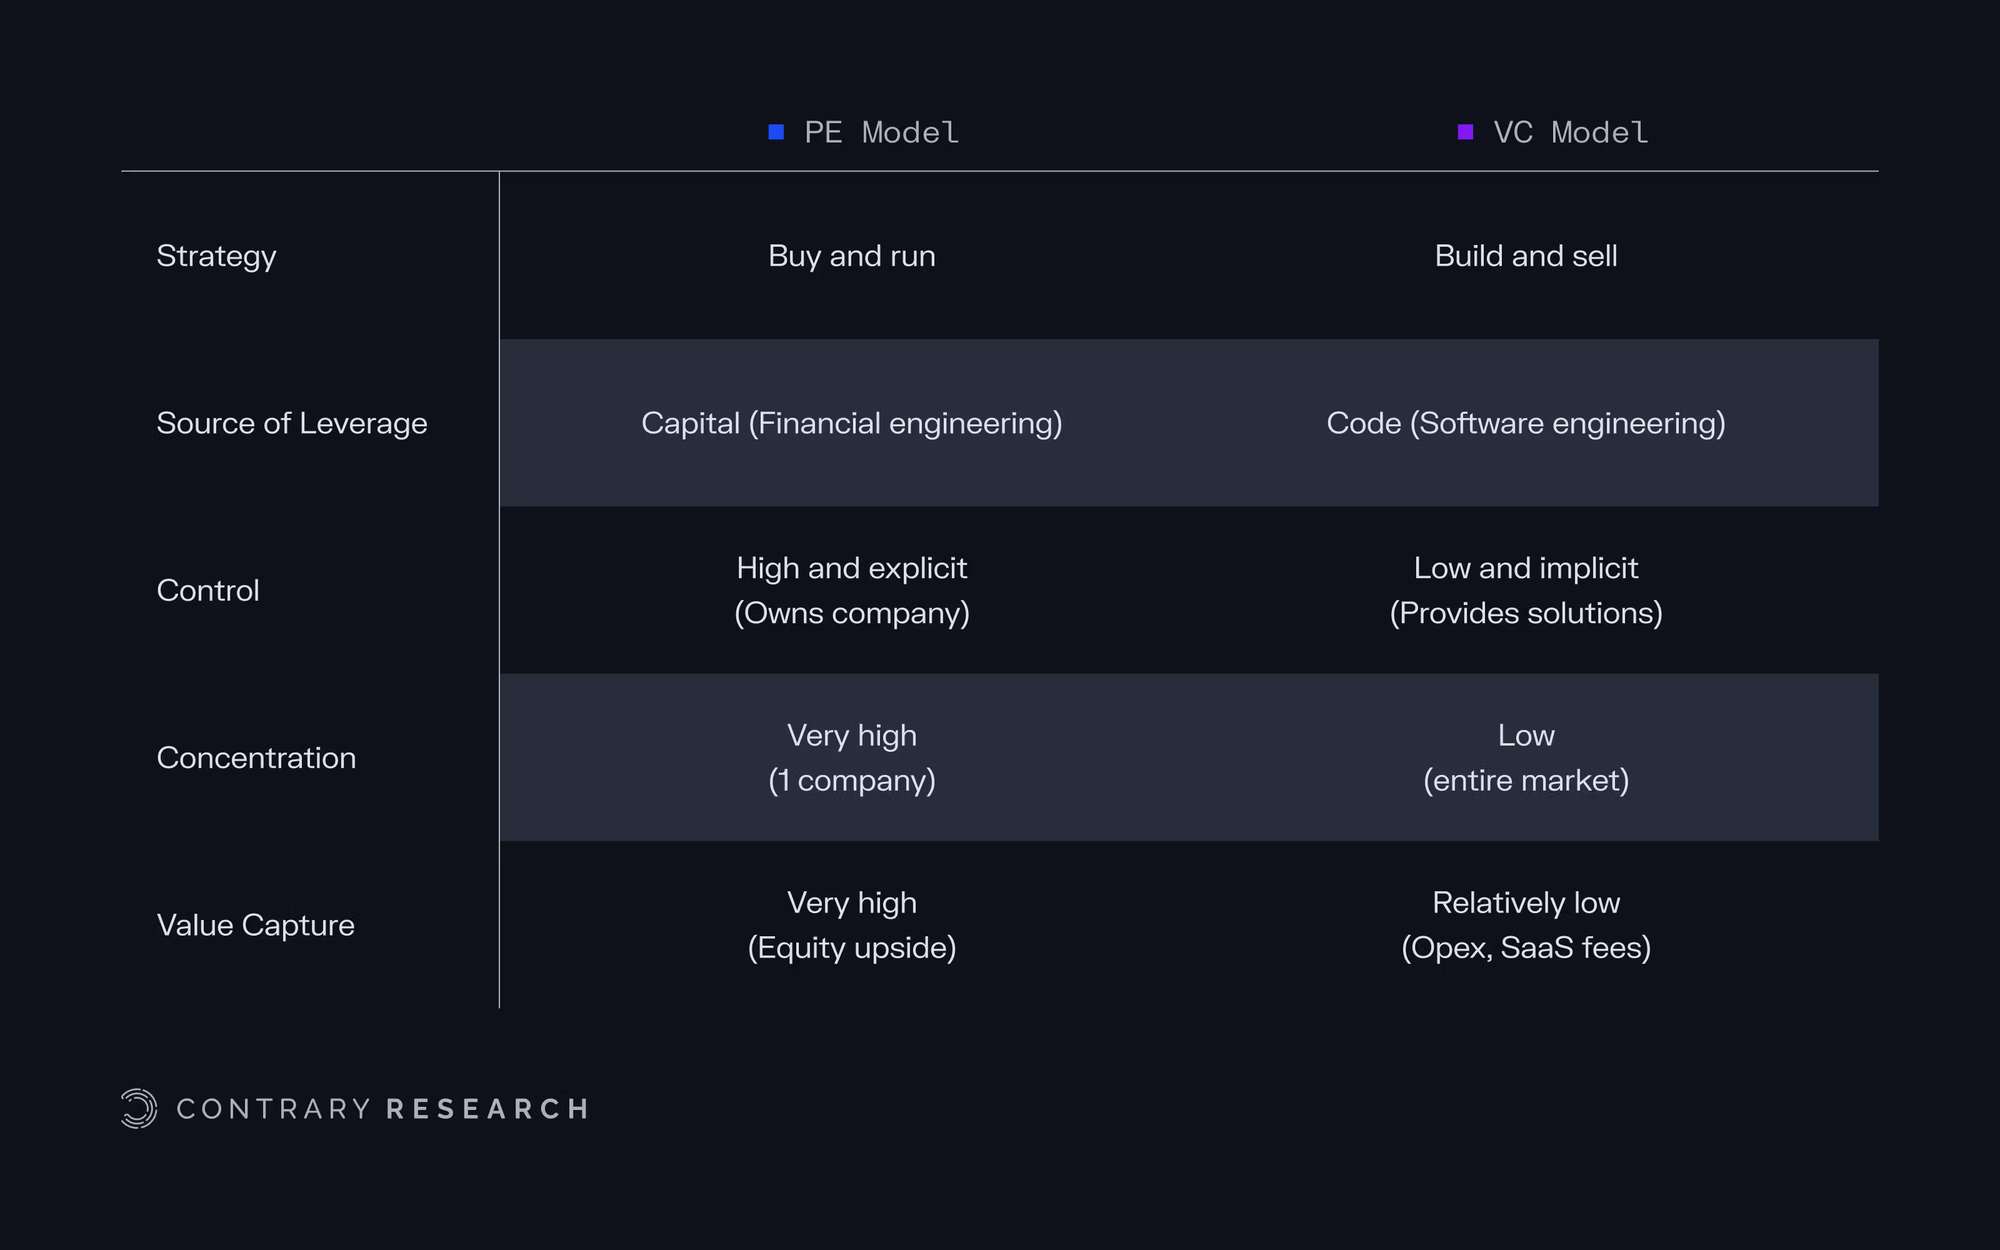This screenshot has height=1250, width=2000.
Task: Select "Code (Software engineering)" cell text
Action: [x=1526, y=423]
